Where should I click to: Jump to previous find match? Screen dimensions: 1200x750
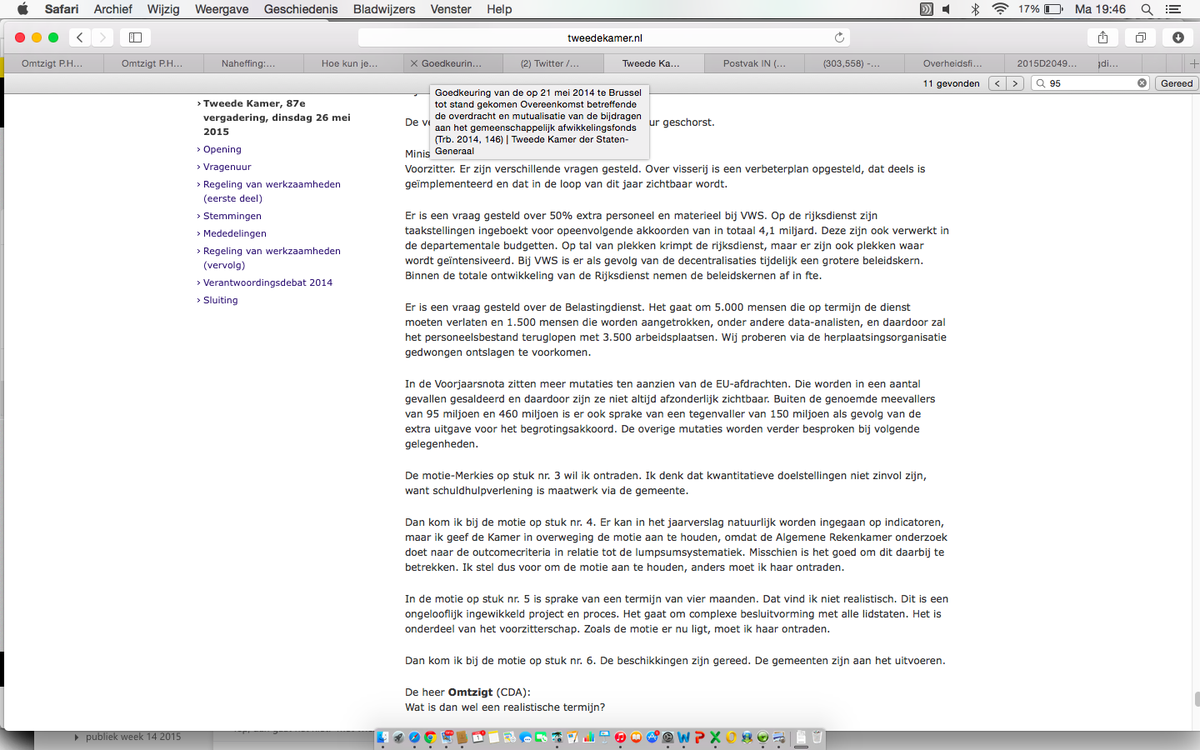[997, 83]
